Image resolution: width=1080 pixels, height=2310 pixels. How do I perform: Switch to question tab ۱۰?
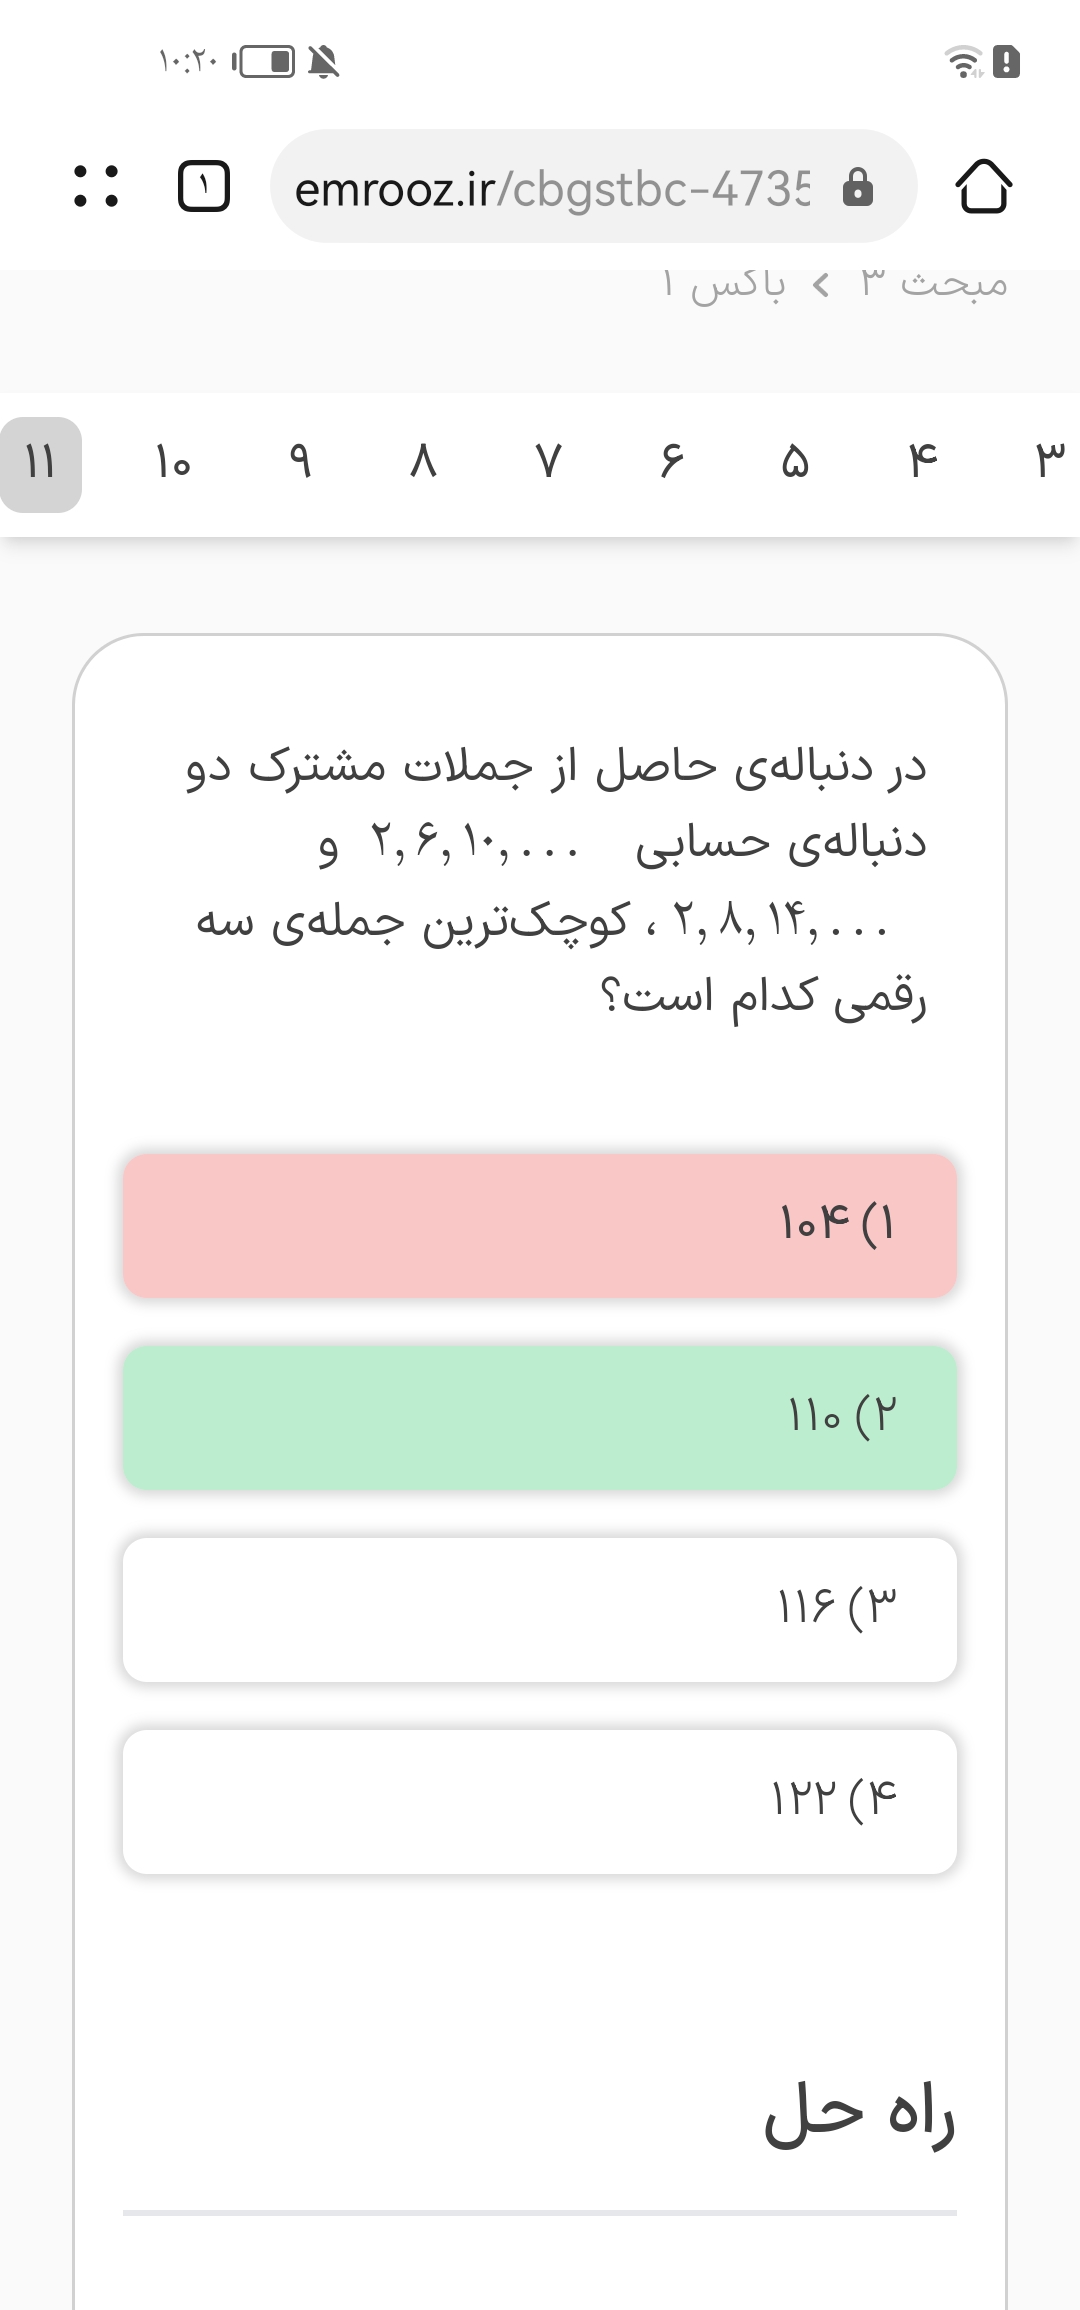click(x=172, y=463)
